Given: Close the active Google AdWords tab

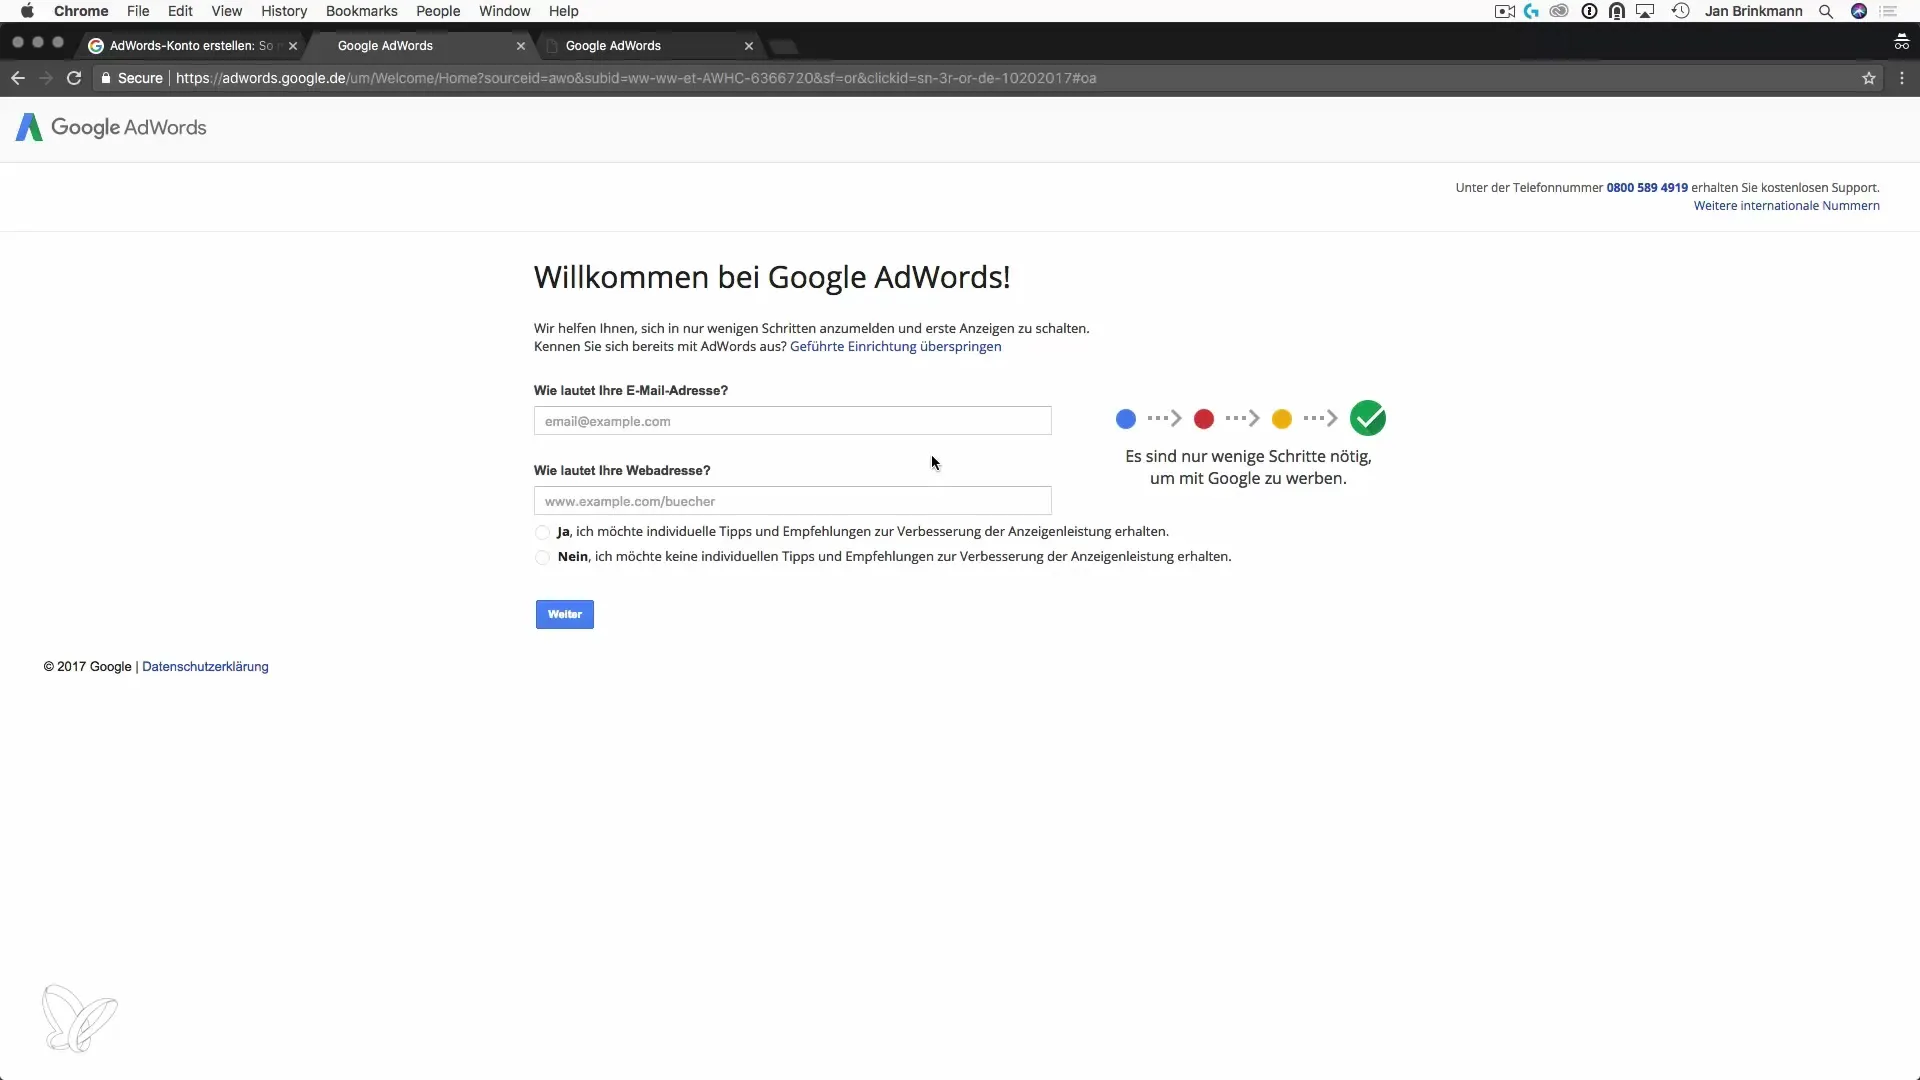Looking at the screenshot, I should [521, 46].
